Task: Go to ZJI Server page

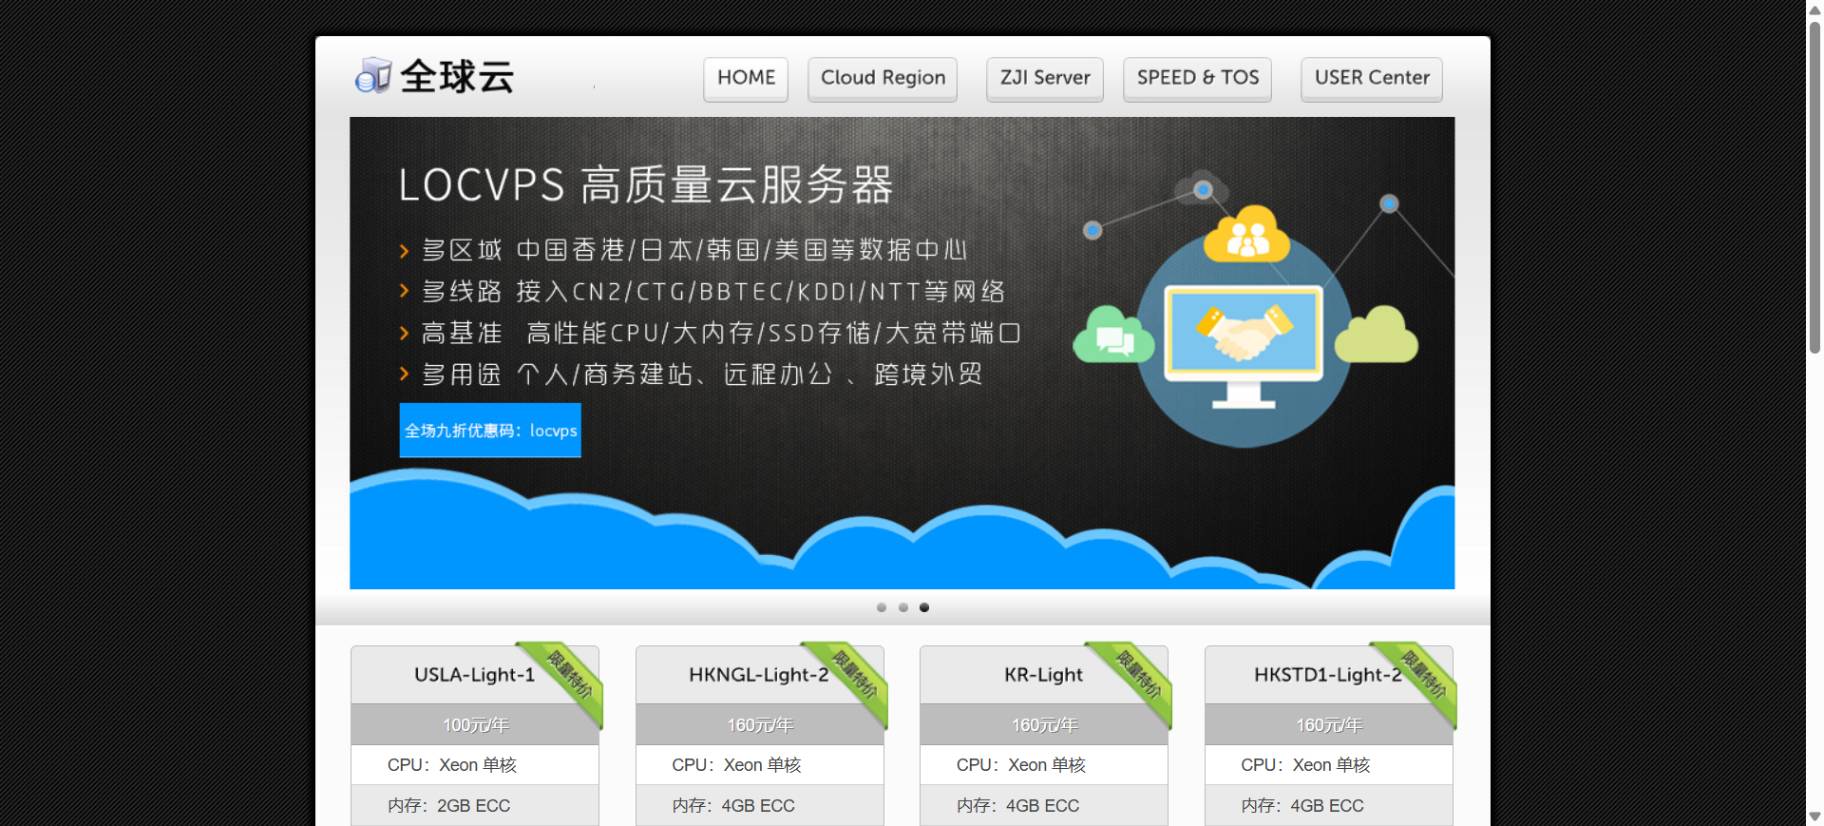Action: (x=1045, y=78)
